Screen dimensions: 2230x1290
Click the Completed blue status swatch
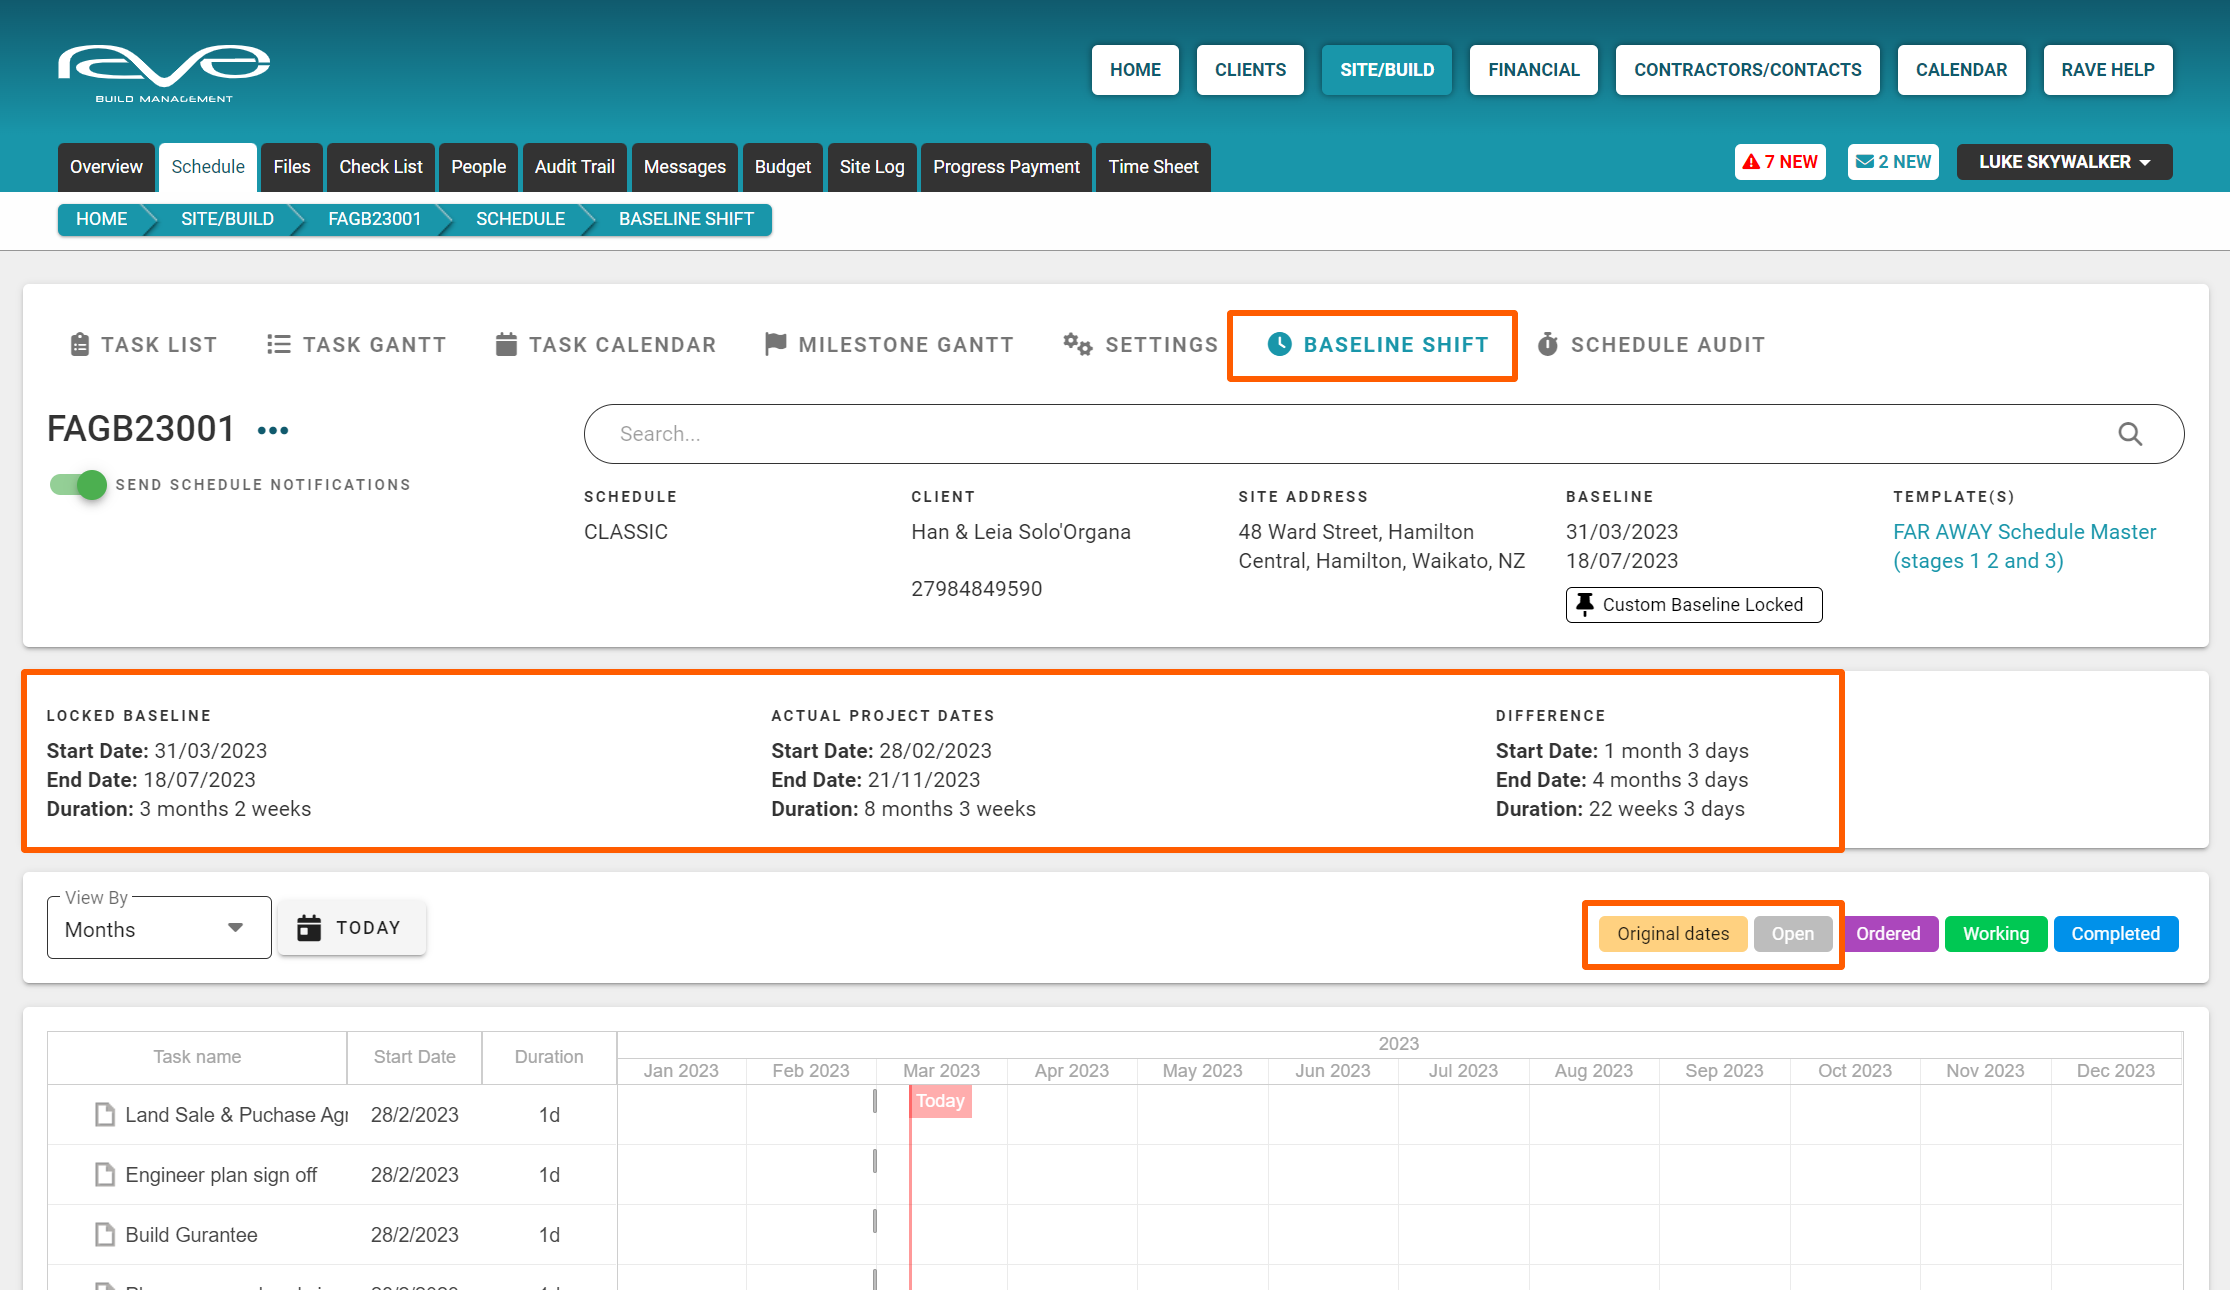(x=2115, y=934)
